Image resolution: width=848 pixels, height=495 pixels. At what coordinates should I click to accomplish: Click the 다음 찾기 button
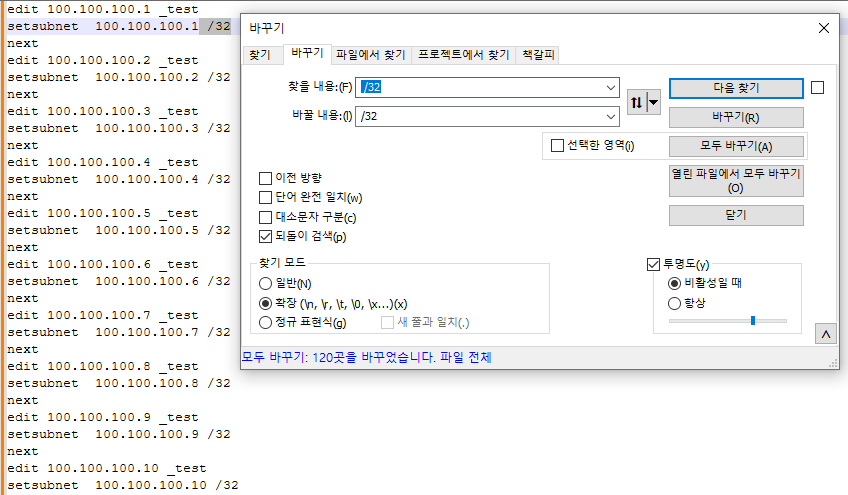coord(736,88)
